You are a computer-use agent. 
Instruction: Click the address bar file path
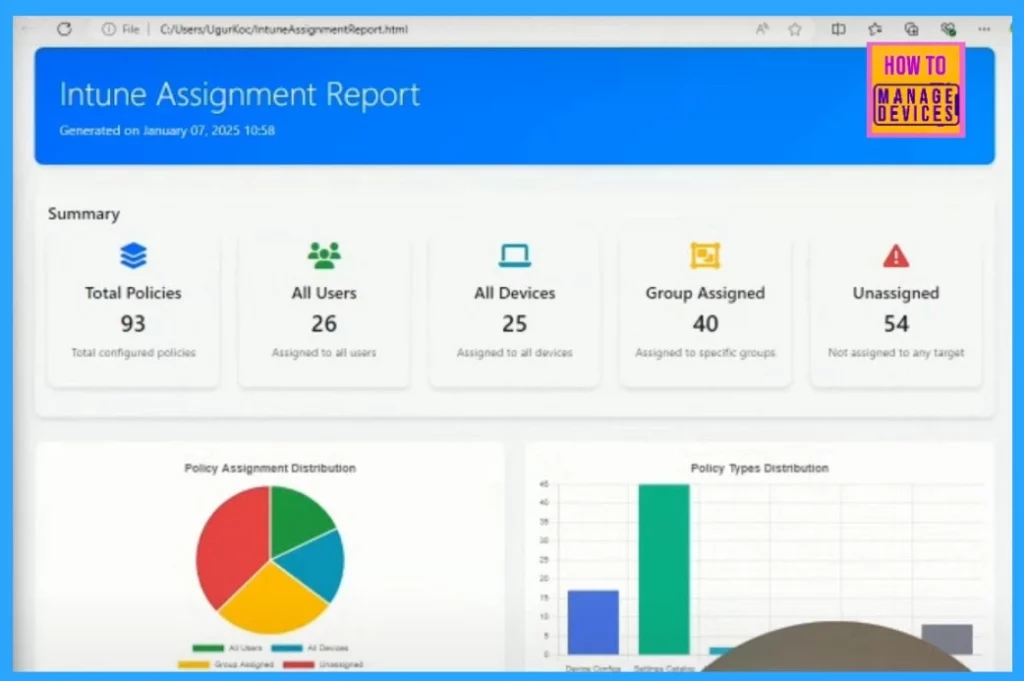click(x=283, y=29)
